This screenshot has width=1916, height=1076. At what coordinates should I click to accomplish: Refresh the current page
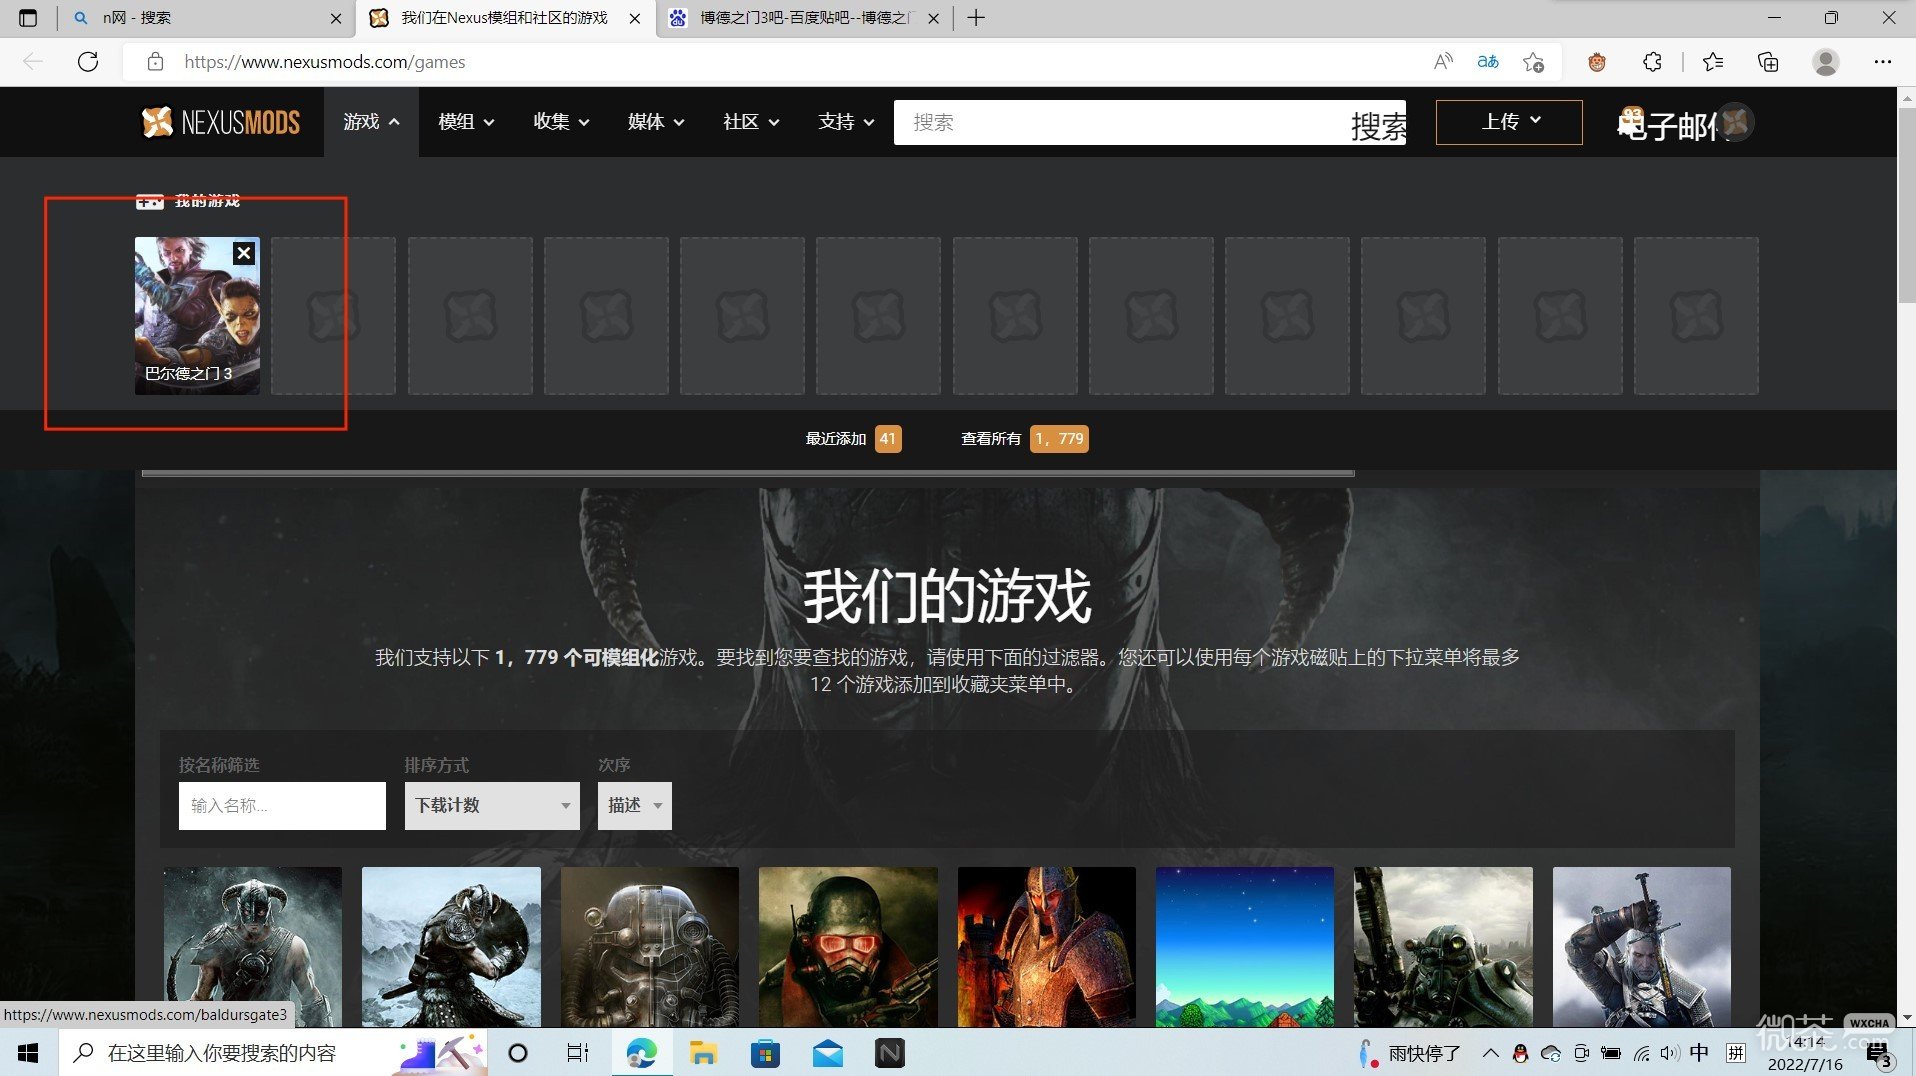(88, 62)
